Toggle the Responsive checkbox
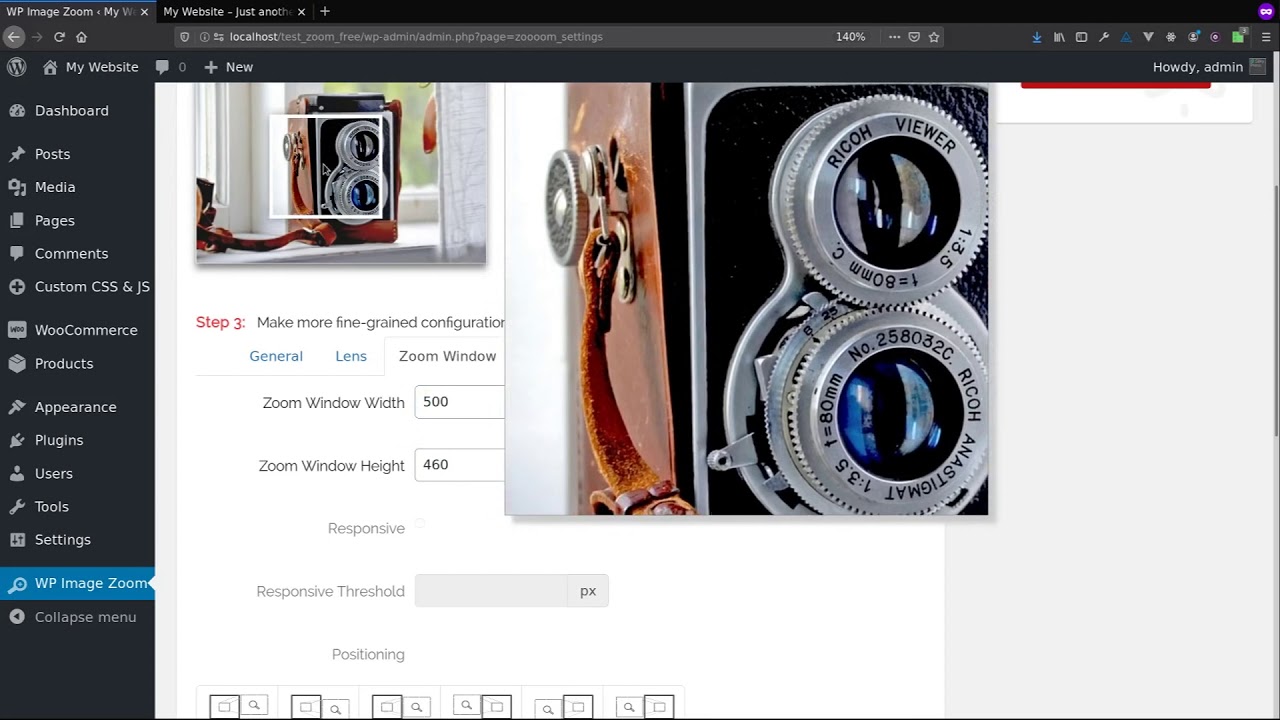This screenshot has height=720, width=1280. (x=420, y=523)
